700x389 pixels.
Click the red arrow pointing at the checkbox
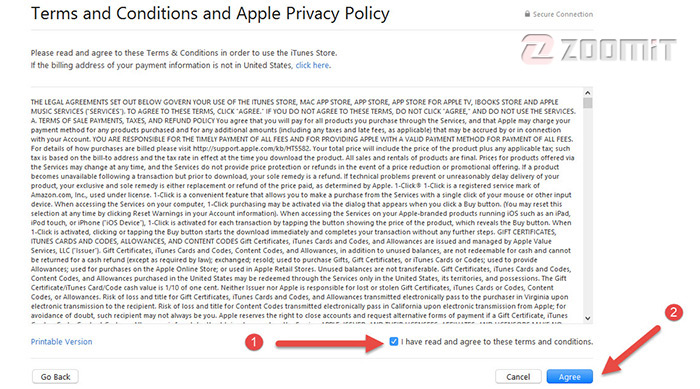pyautogui.click(x=329, y=343)
